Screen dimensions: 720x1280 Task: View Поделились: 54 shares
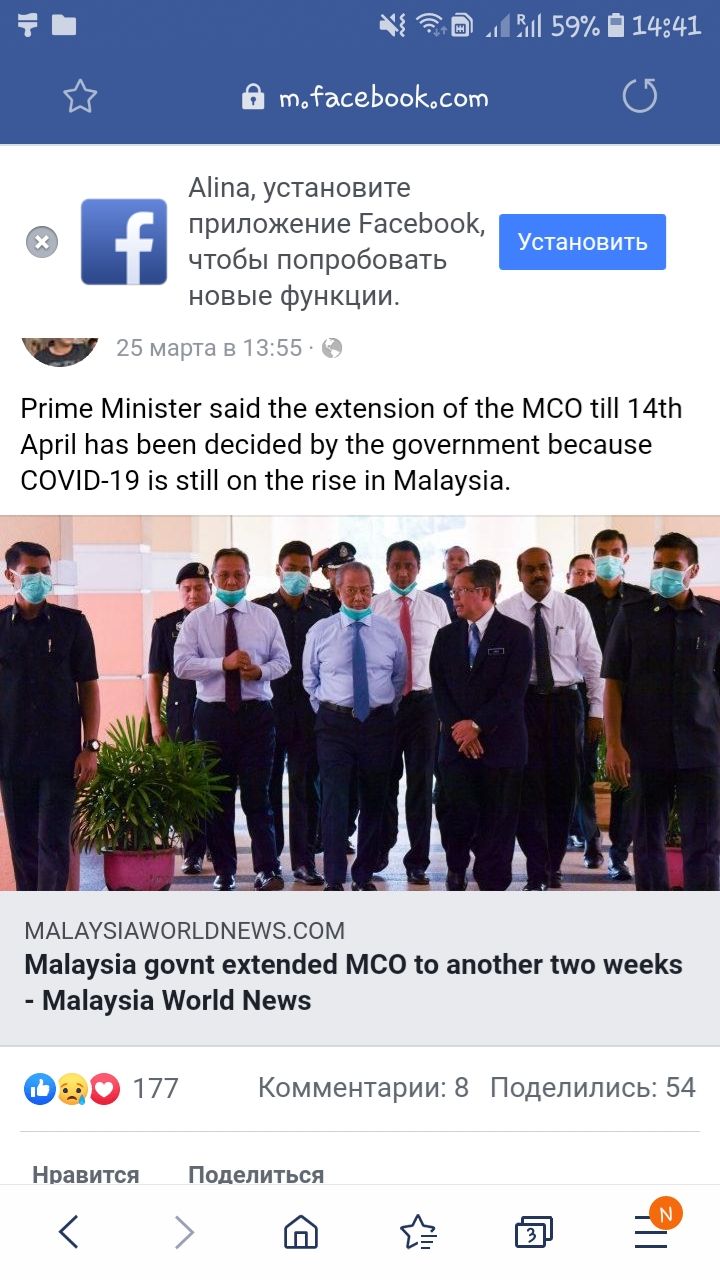click(x=593, y=1088)
